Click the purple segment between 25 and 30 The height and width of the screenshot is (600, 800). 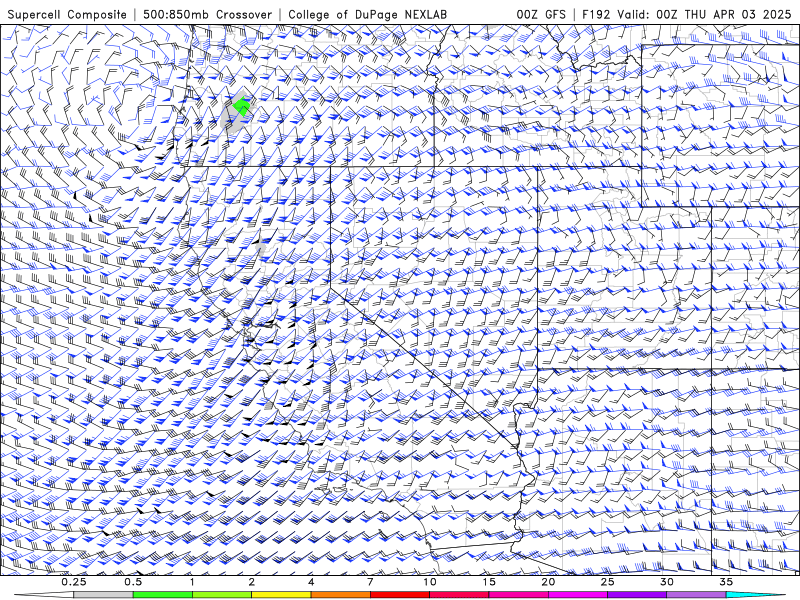[637, 595]
